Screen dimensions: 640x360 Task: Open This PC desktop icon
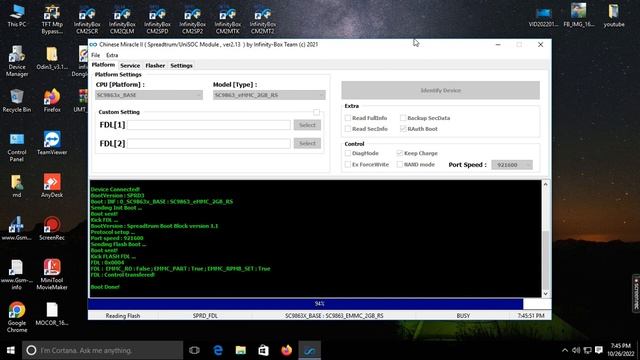click(17, 16)
